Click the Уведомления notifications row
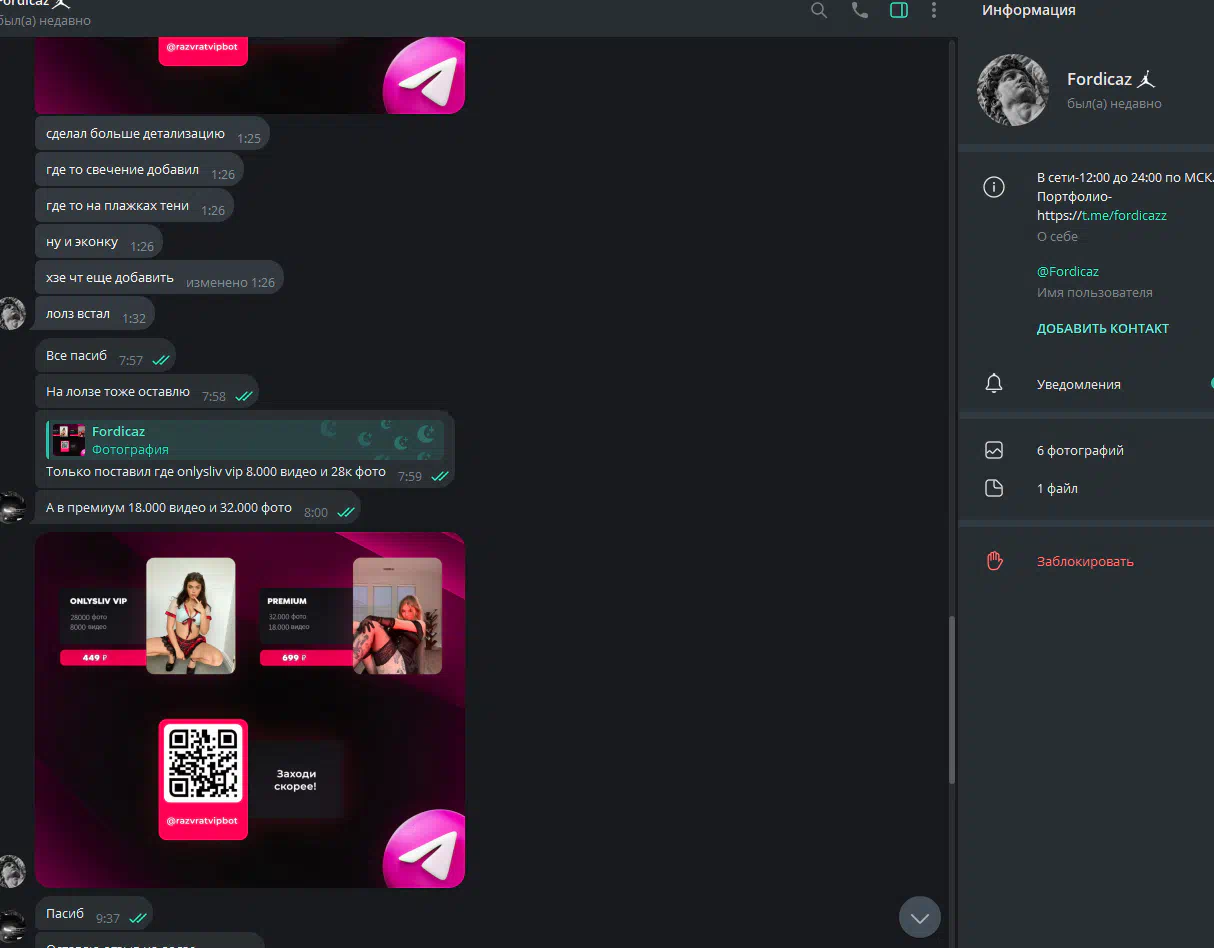 click(x=1086, y=384)
